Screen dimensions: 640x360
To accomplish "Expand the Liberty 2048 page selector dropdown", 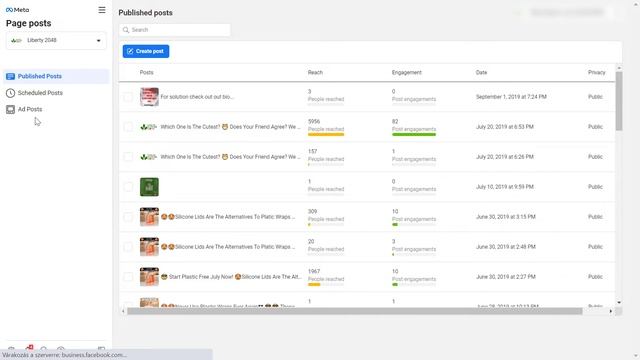I will click(x=56, y=40).
